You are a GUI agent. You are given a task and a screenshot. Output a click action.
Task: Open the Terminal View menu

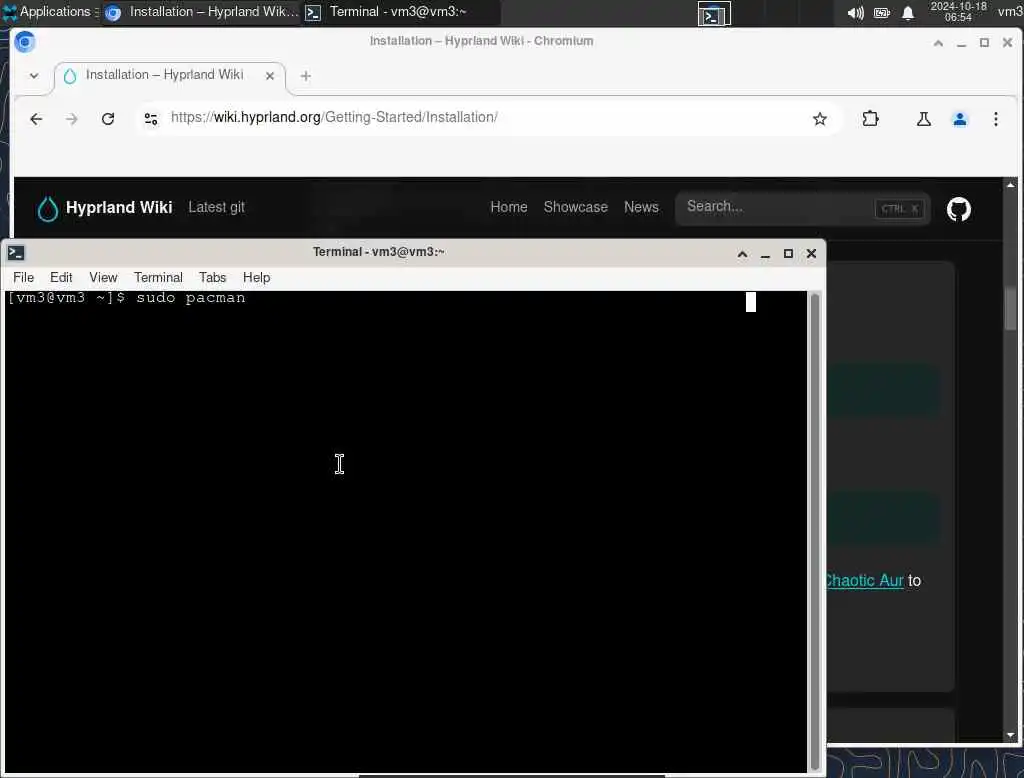[x=103, y=278]
